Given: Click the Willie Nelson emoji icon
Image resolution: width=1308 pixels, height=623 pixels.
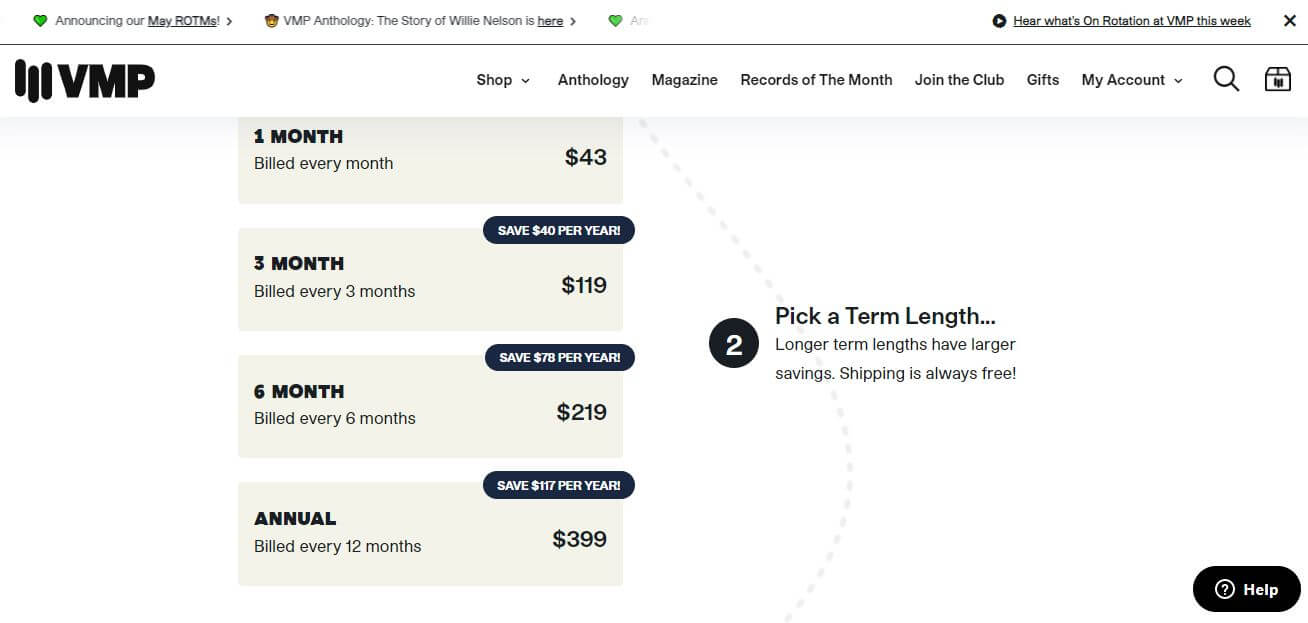Looking at the screenshot, I should pyautogui.click(x=271, y=21).
